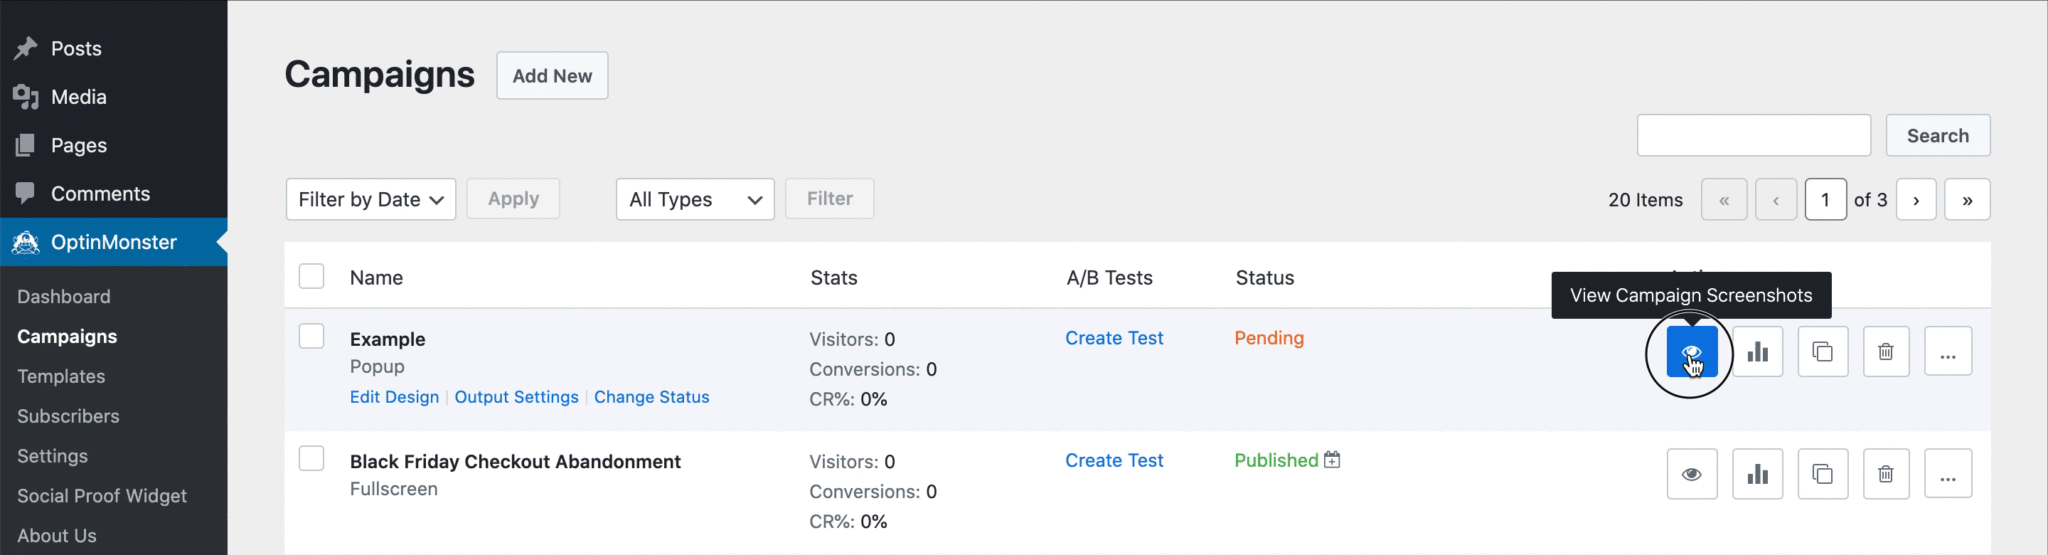The image size is (2048, 555).
Task: Open the Example campaign name
Action: pyautogui.click(x=387, y=339)
